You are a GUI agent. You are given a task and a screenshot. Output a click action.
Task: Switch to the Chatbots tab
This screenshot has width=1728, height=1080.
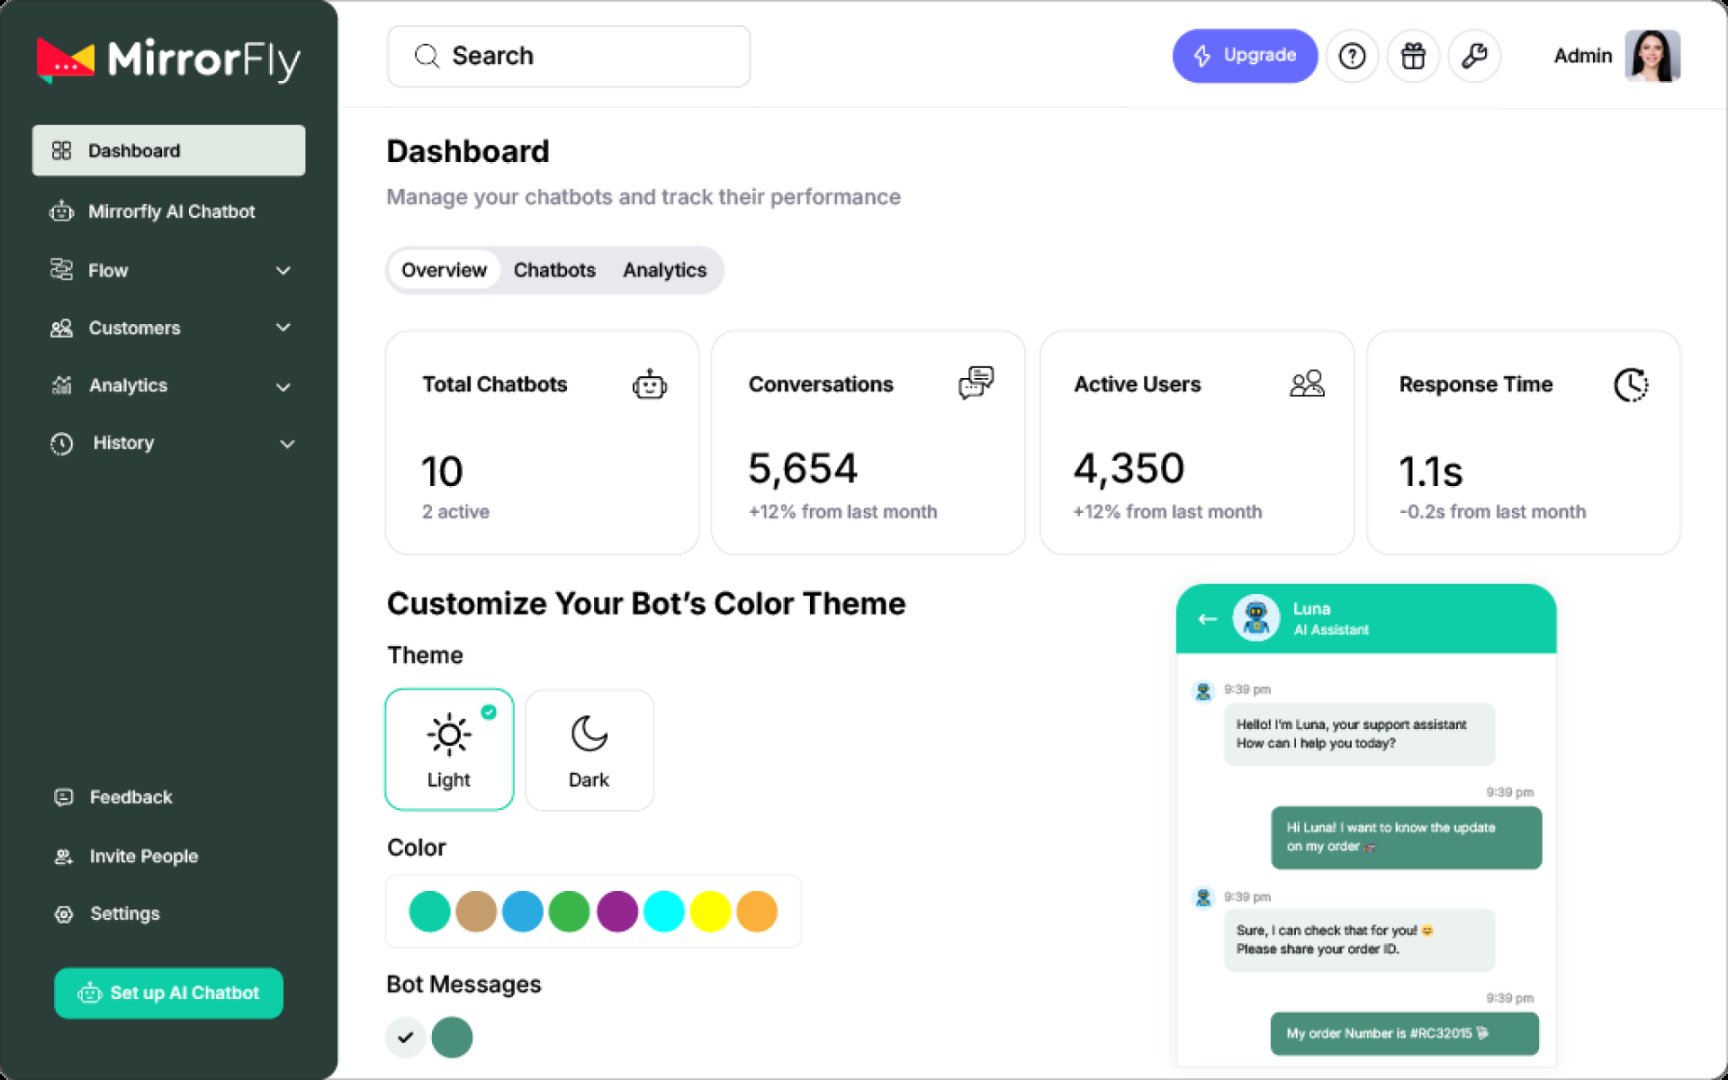point(554,270)
